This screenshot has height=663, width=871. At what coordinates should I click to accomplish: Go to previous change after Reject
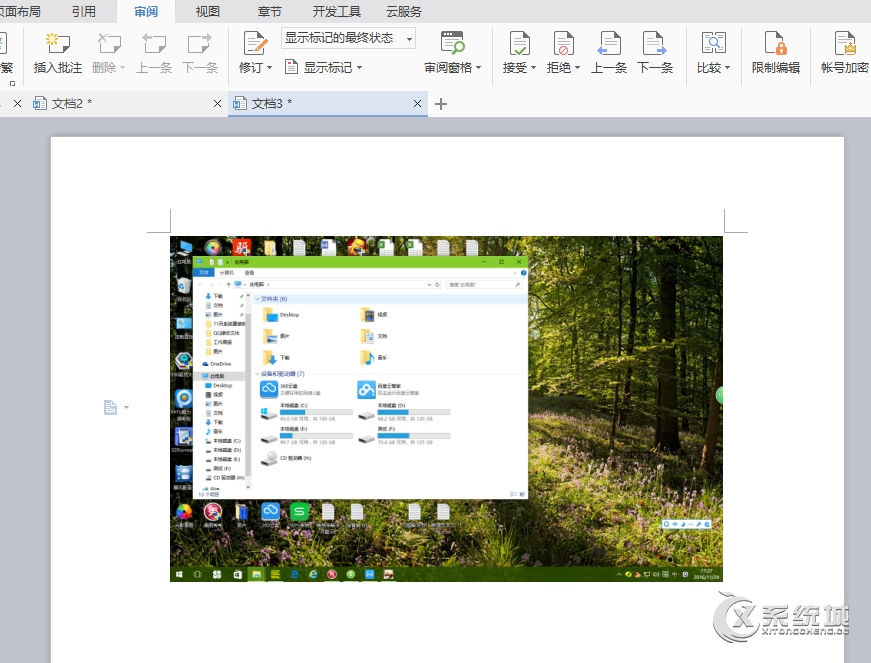click(x=609, y=43)
